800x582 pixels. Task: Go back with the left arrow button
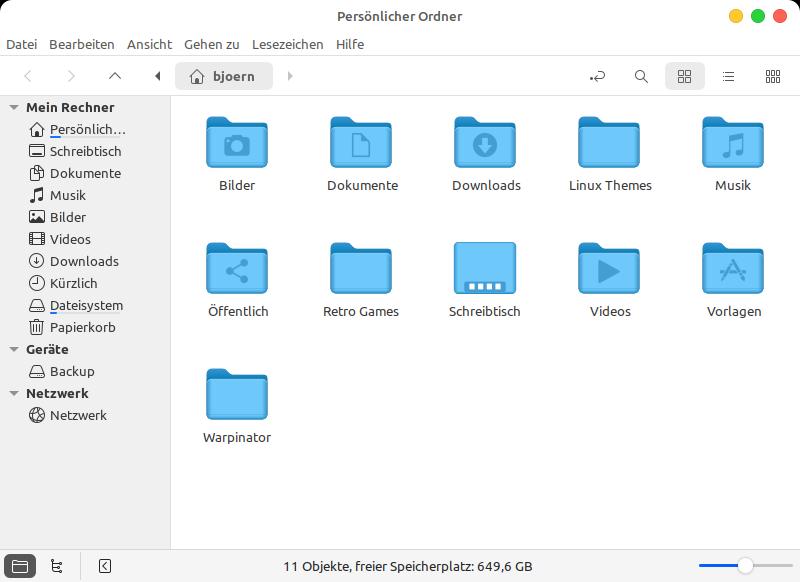click(28, 77)
